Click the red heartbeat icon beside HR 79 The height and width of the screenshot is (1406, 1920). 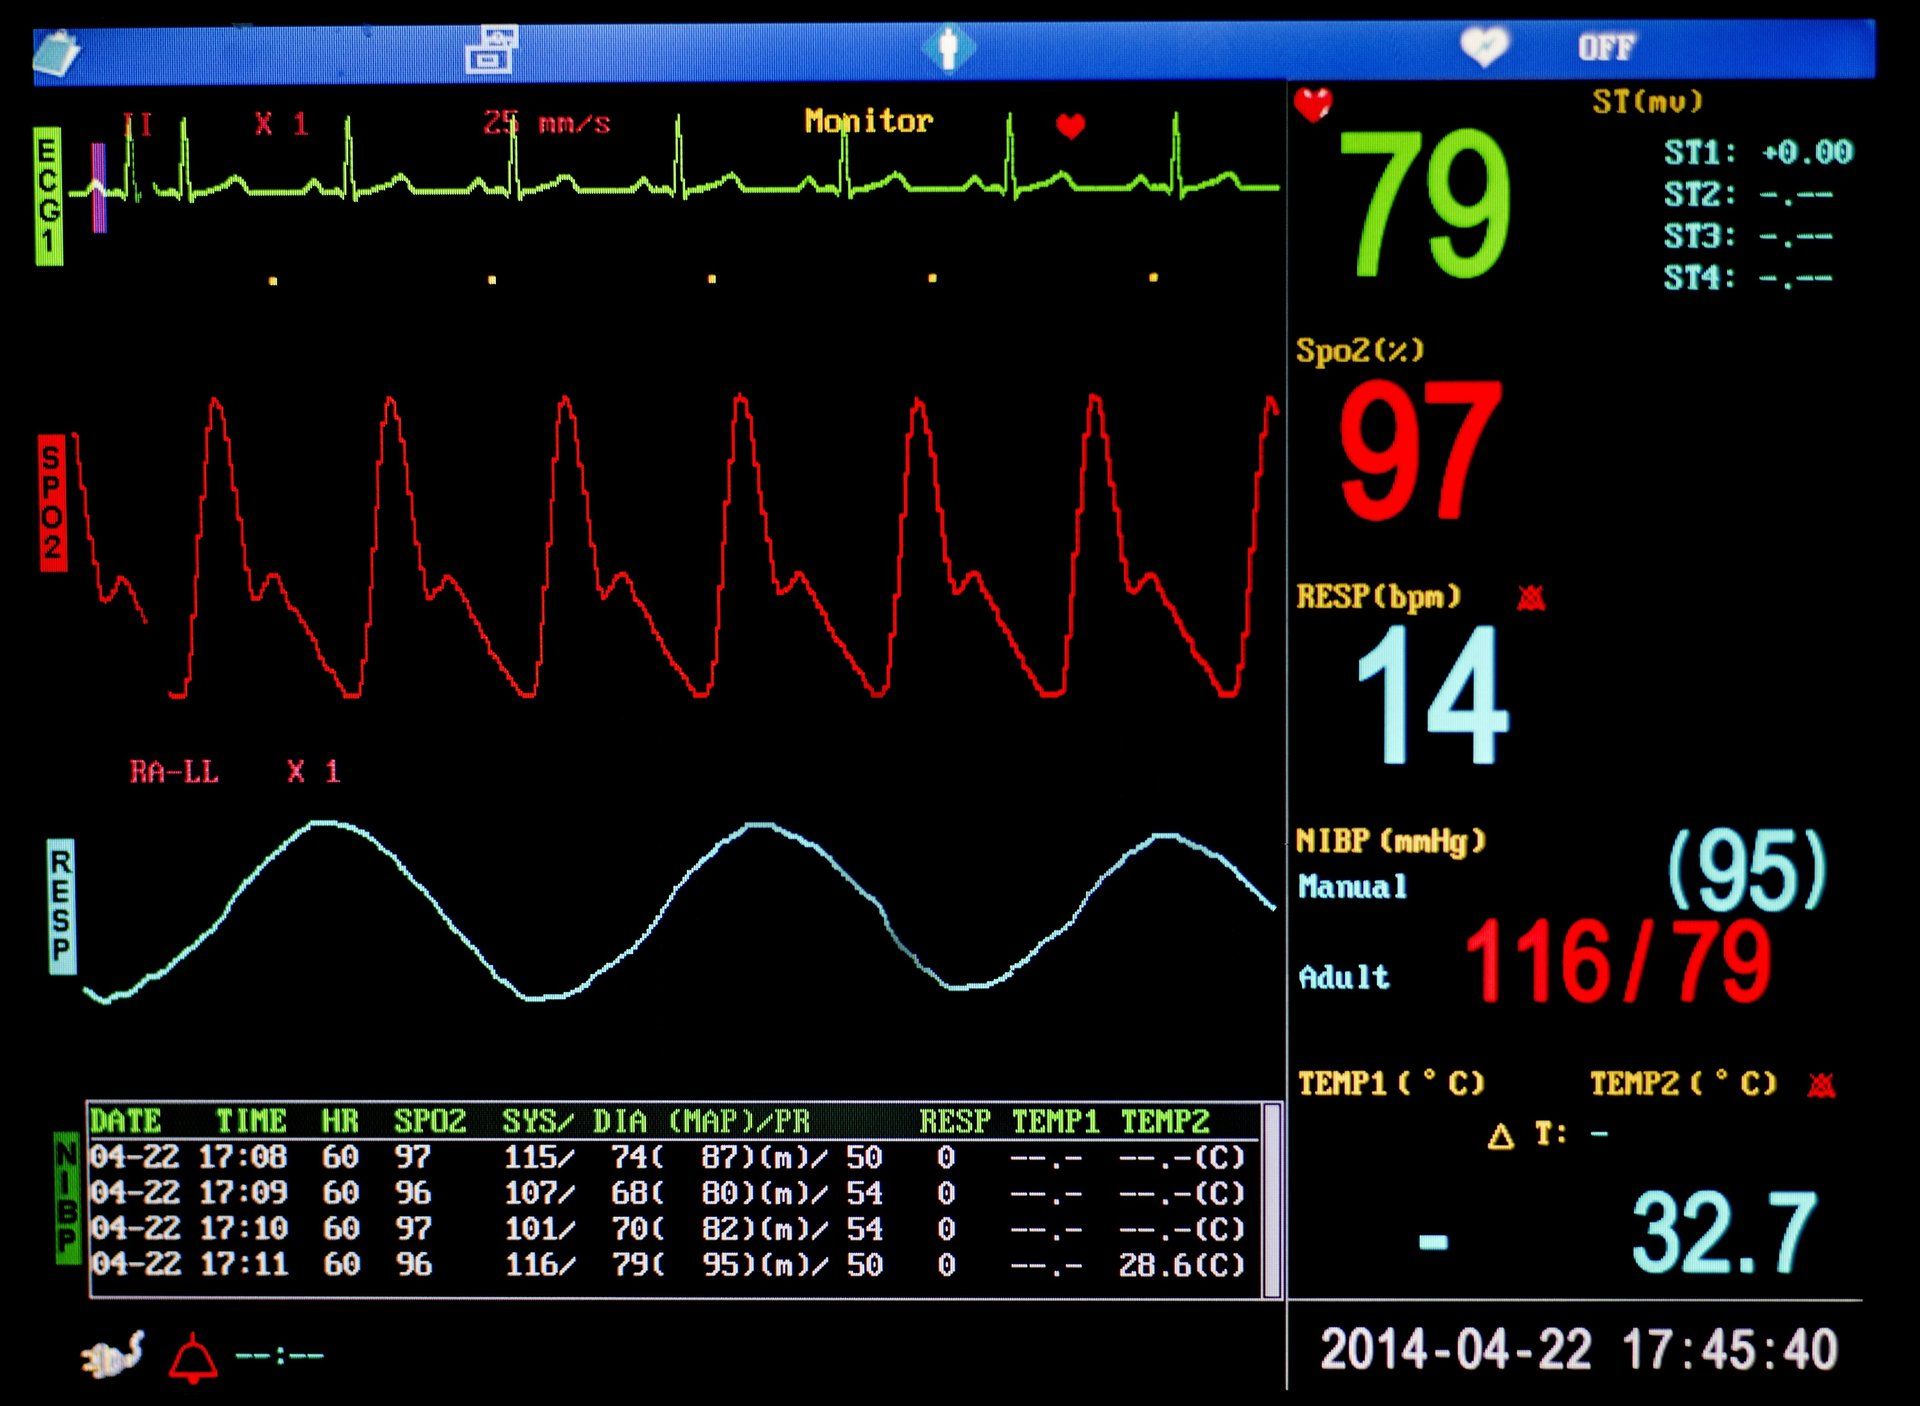1313,104
